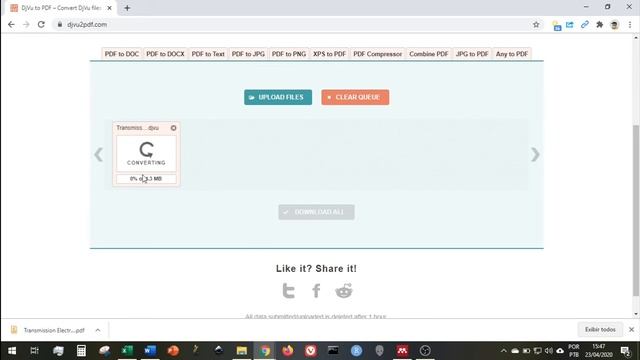Close the DjVu to PDF tab
This screenshot has width=640, height=360.
[109, 8]
